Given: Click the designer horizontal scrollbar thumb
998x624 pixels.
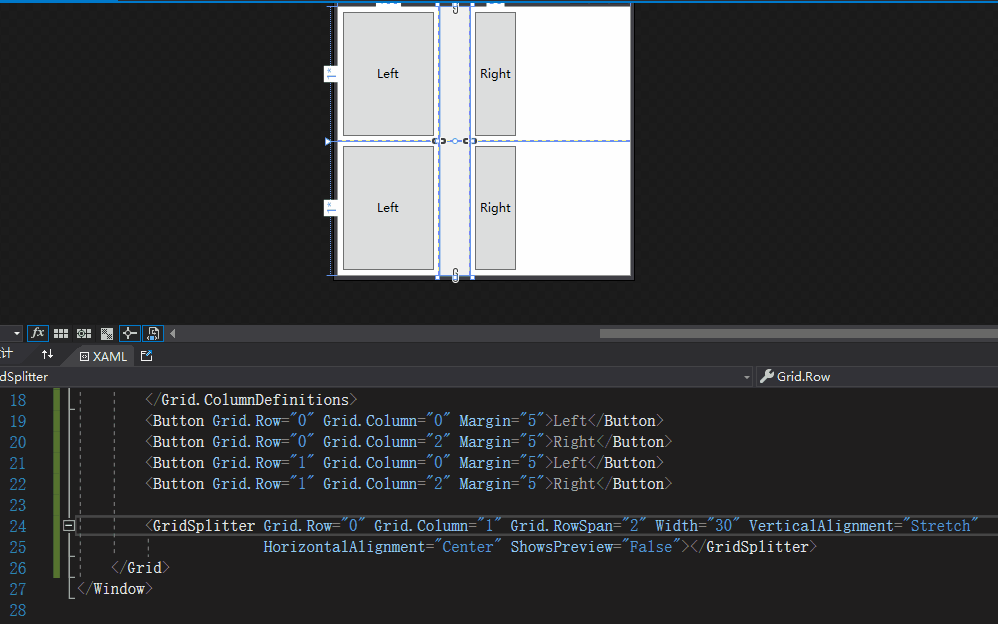Looking at the screenshot, I should 799,334.
